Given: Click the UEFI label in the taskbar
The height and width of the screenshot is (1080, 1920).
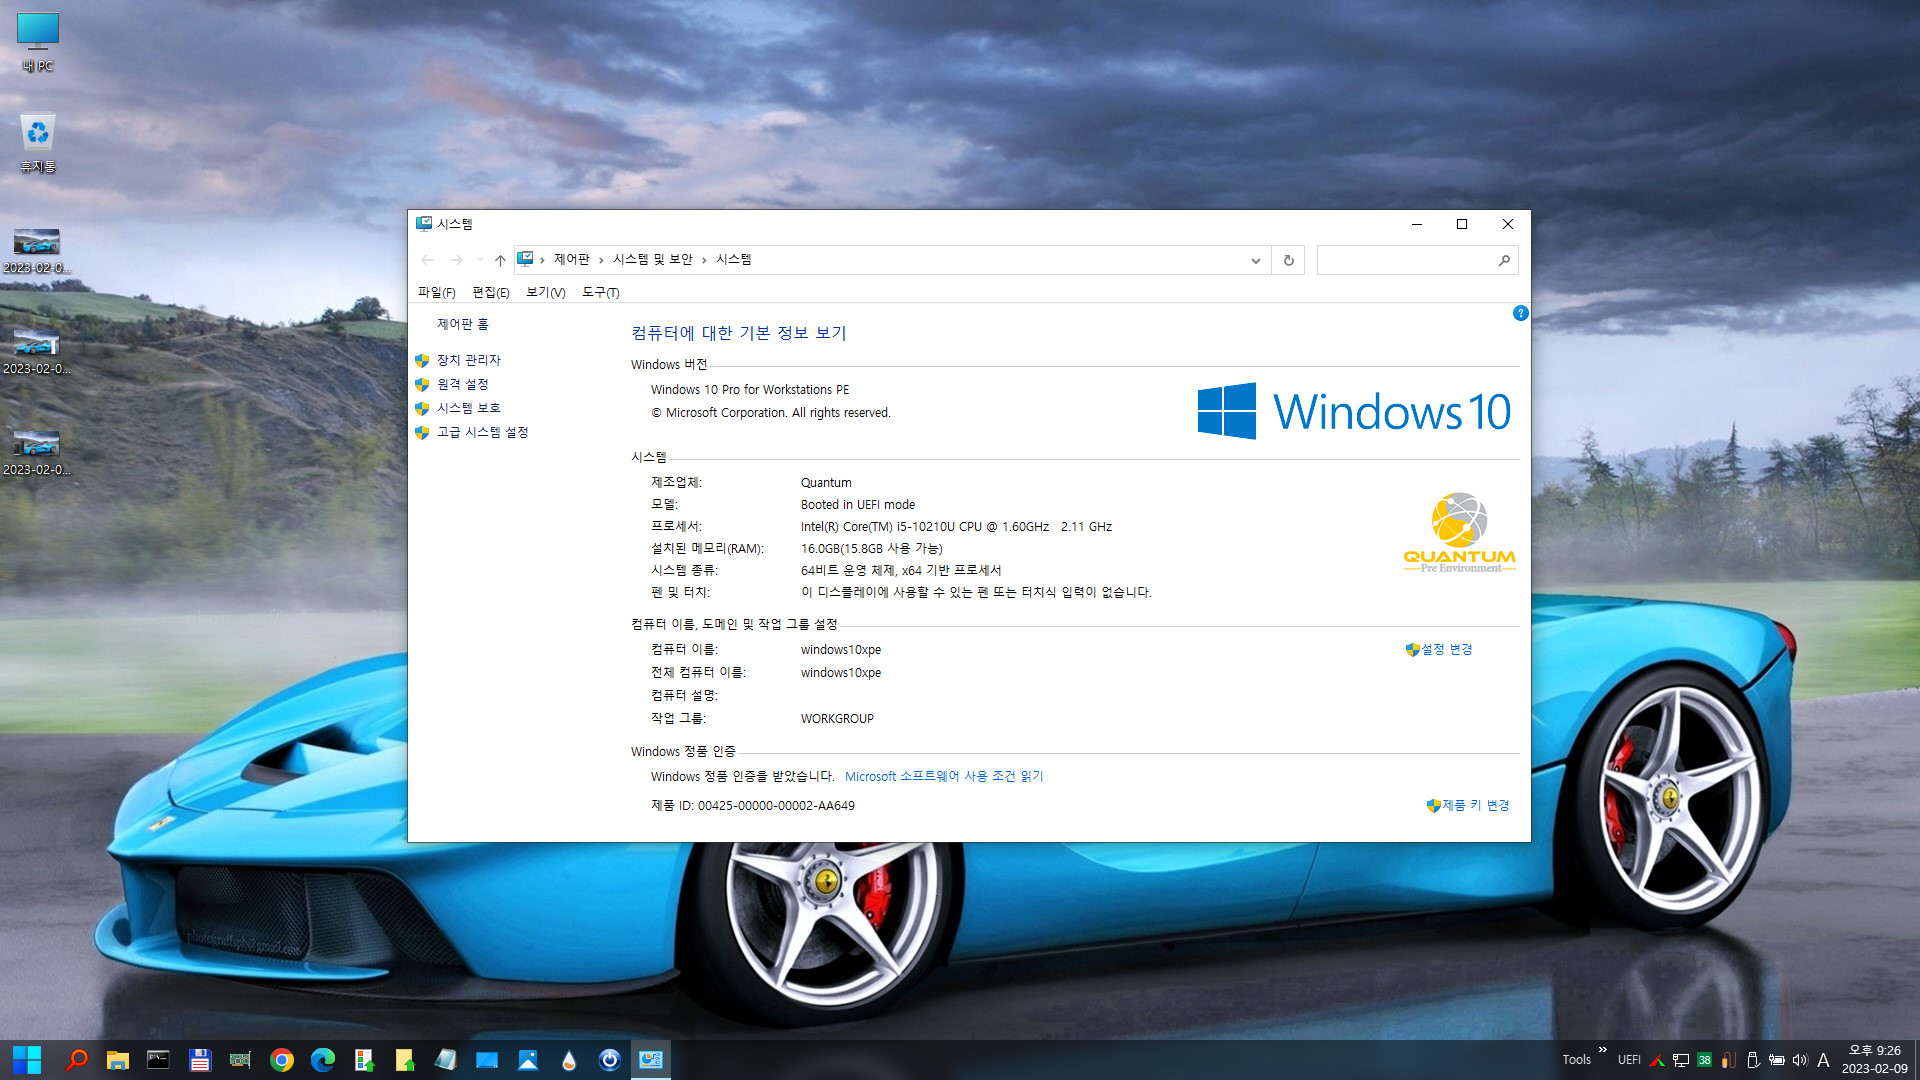Looking at the screenshot, I should click(x=1629, y=1060).
